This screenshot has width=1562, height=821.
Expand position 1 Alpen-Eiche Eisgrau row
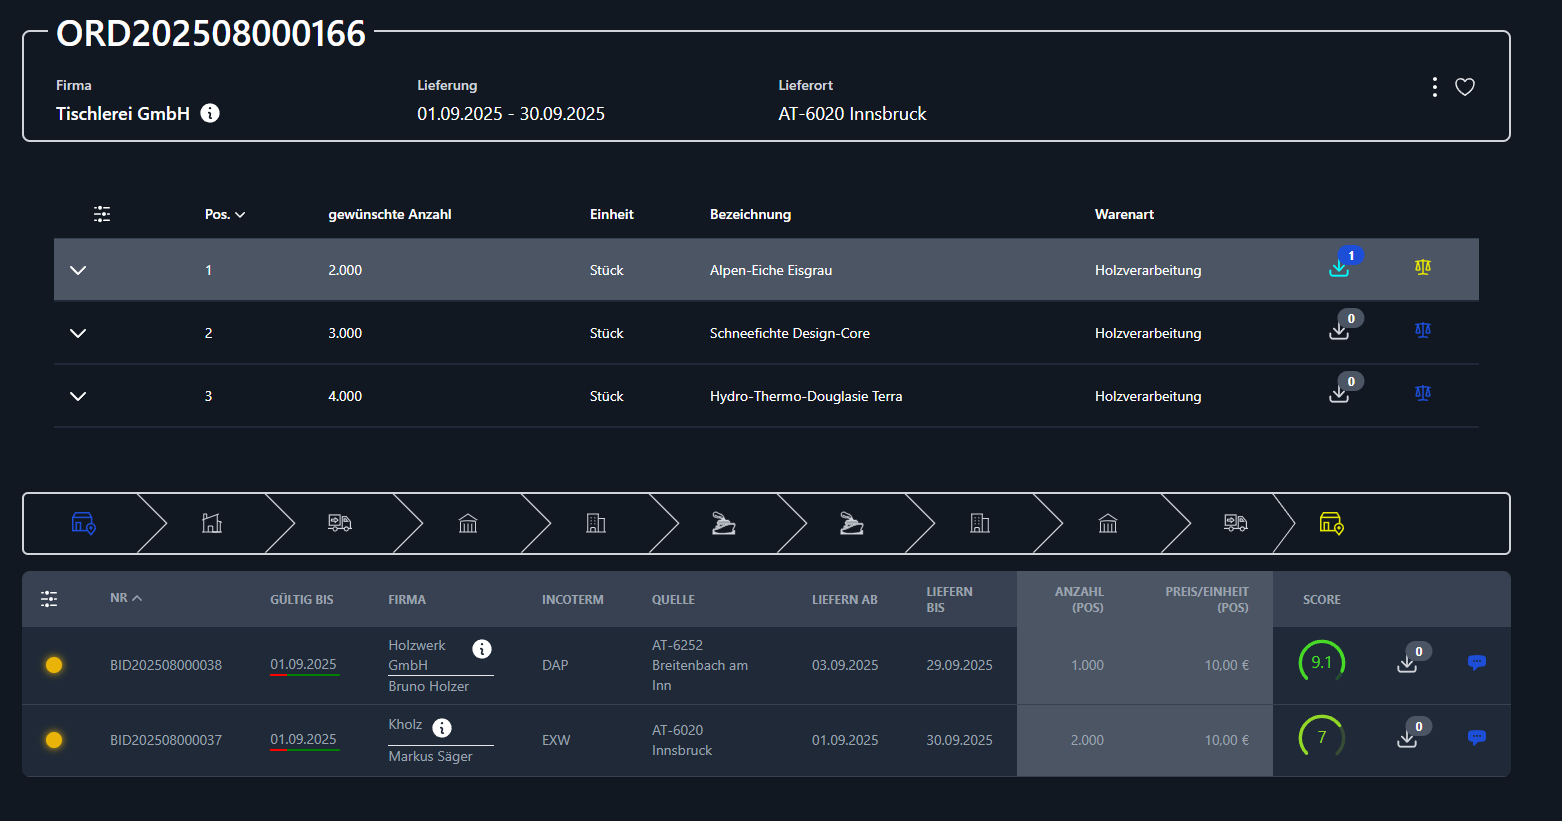pos(78,270)
